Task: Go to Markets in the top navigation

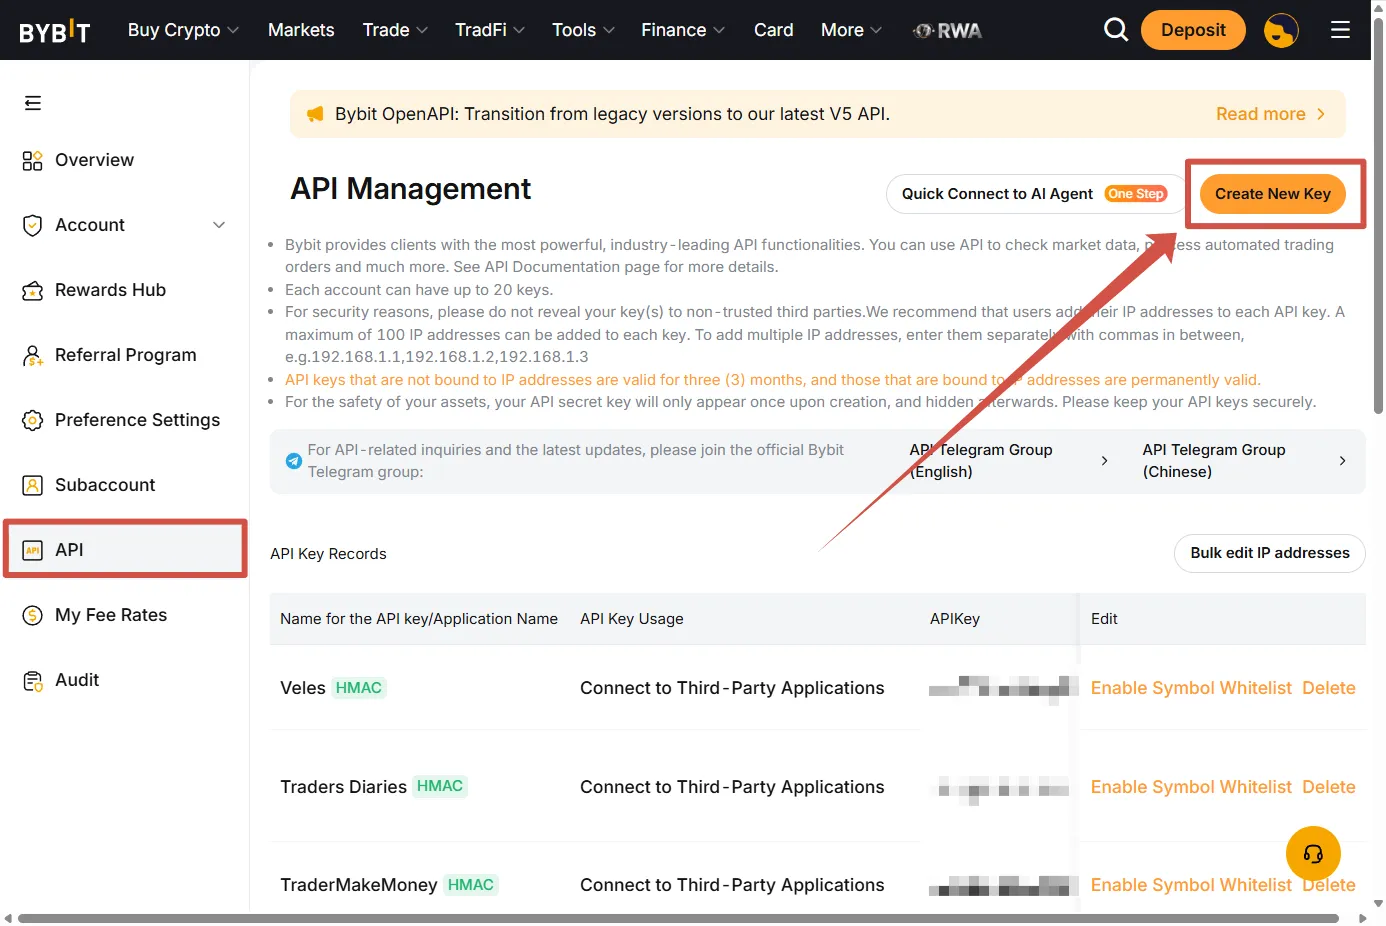Action: (x=301, y=30)
